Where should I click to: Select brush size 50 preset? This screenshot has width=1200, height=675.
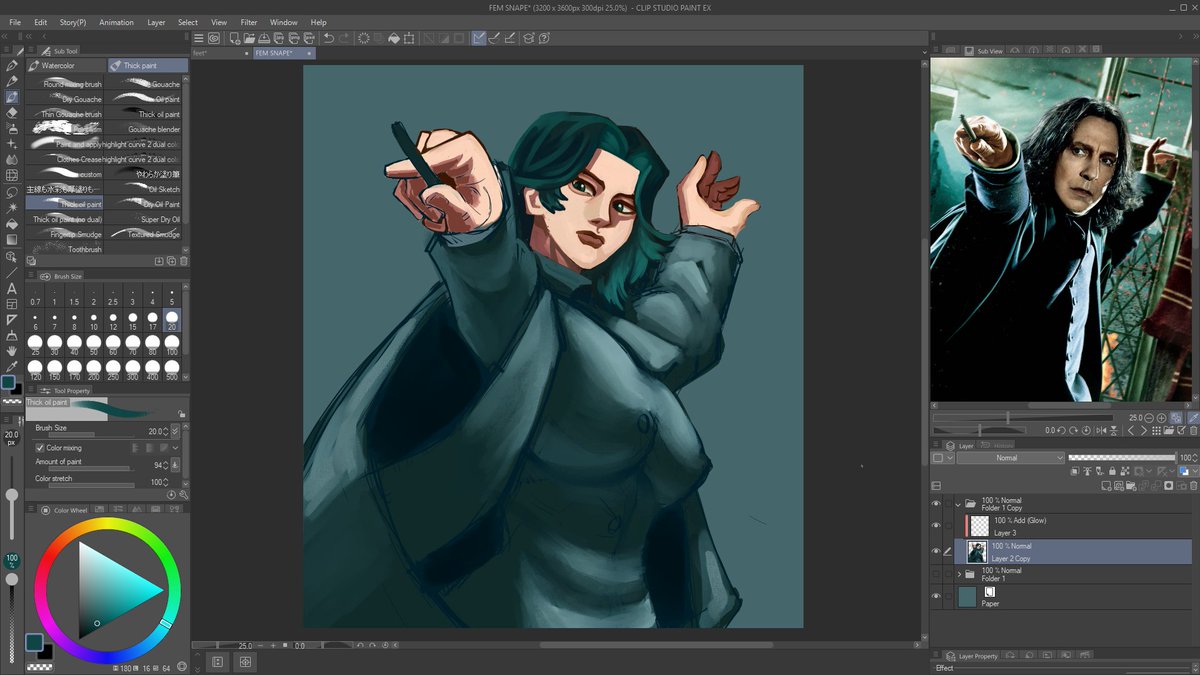93,345
